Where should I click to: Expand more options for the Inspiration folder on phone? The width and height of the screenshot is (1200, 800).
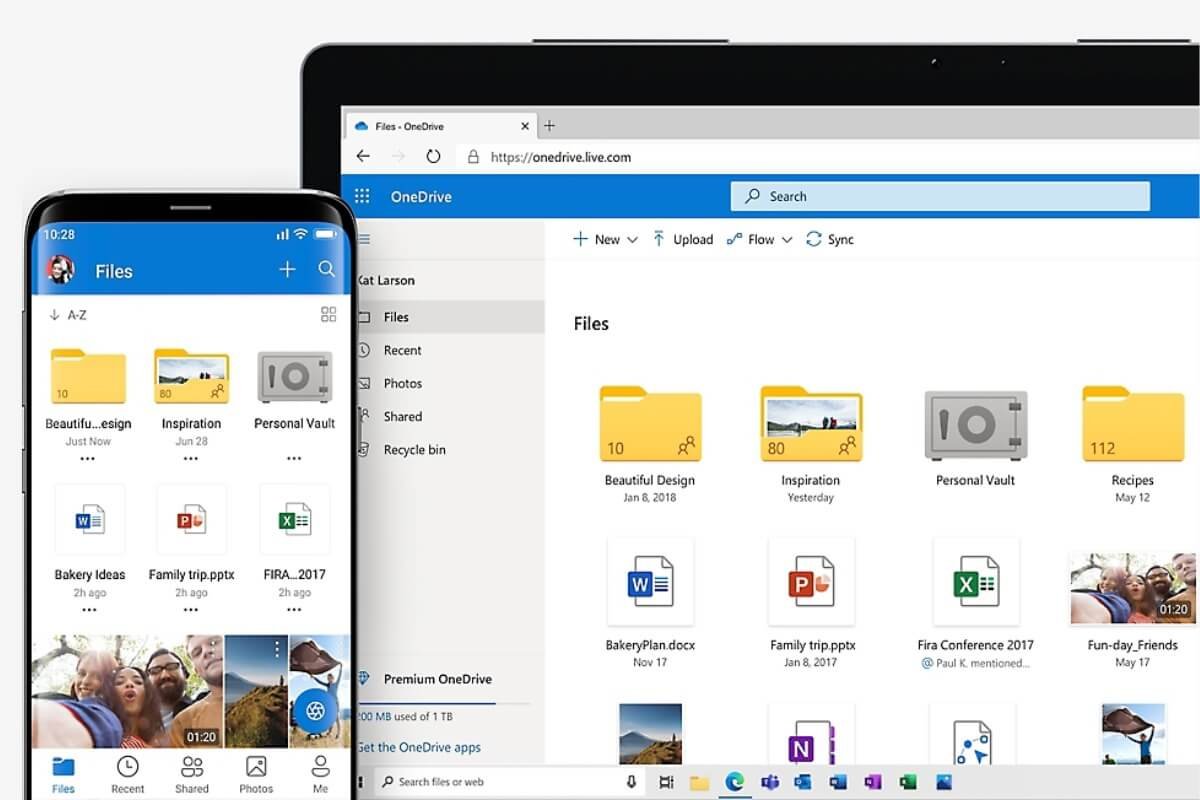coord(191,457)
